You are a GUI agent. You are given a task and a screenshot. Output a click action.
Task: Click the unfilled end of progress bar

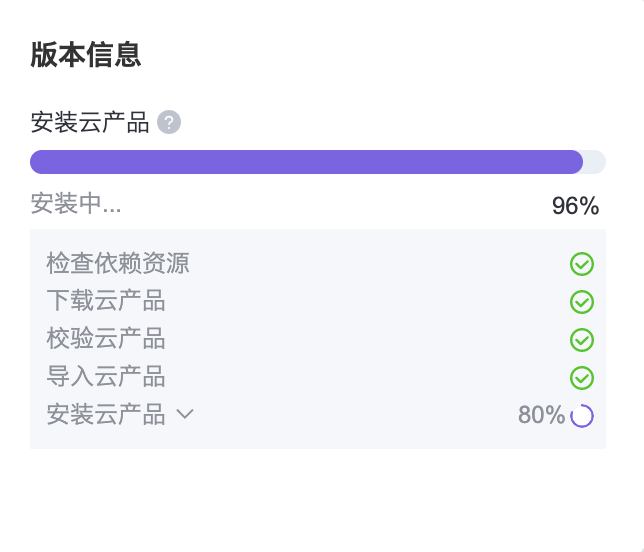tap(595, 162)
